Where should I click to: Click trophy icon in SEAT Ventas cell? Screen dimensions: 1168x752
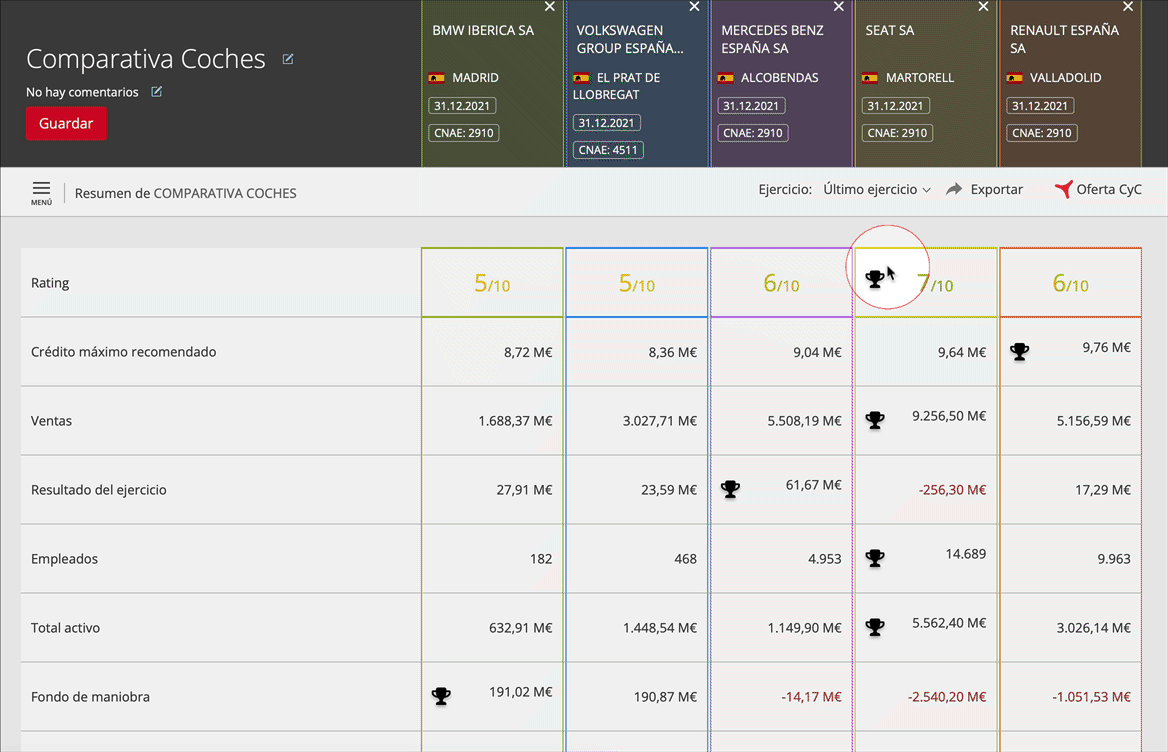point(875,420)
